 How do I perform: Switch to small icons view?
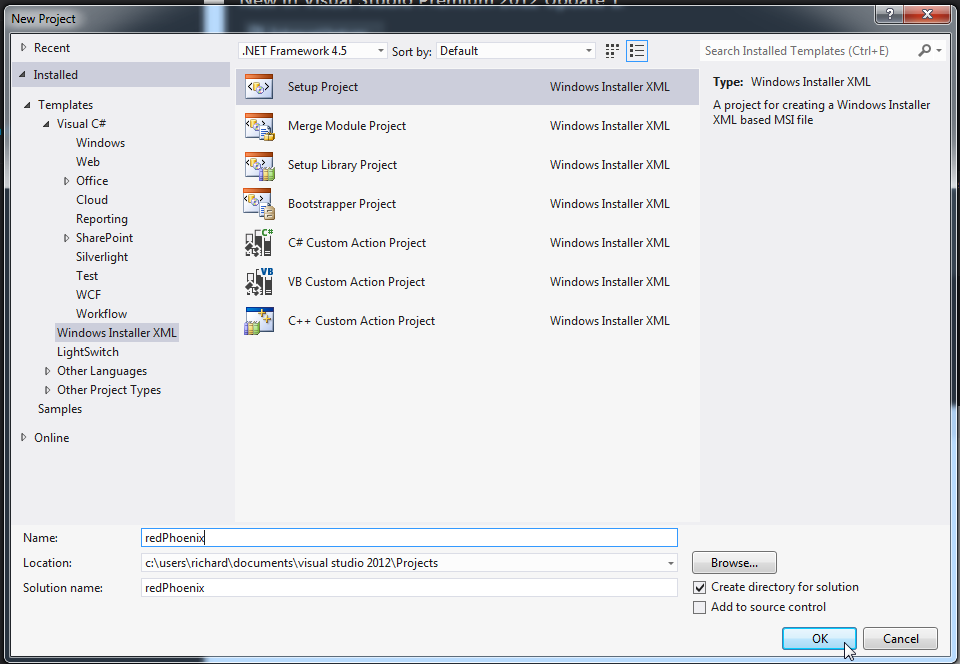pyautogui.click(x=612, y=51)
